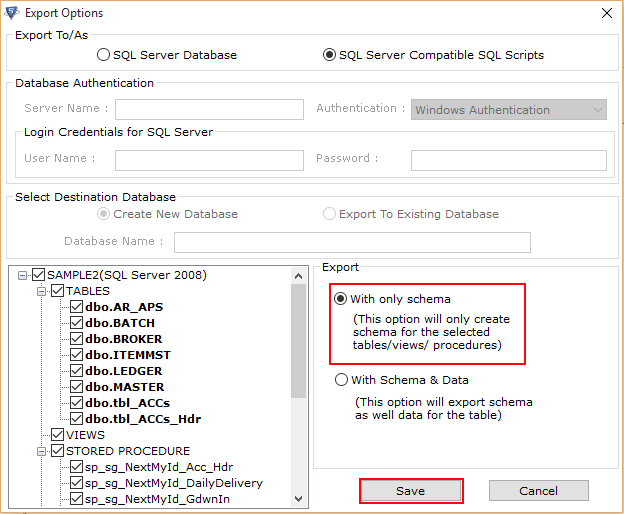624x514 pixels.
Task: Close the Export Options dialog
Action: pyautogui.click(x=606, y=13)
